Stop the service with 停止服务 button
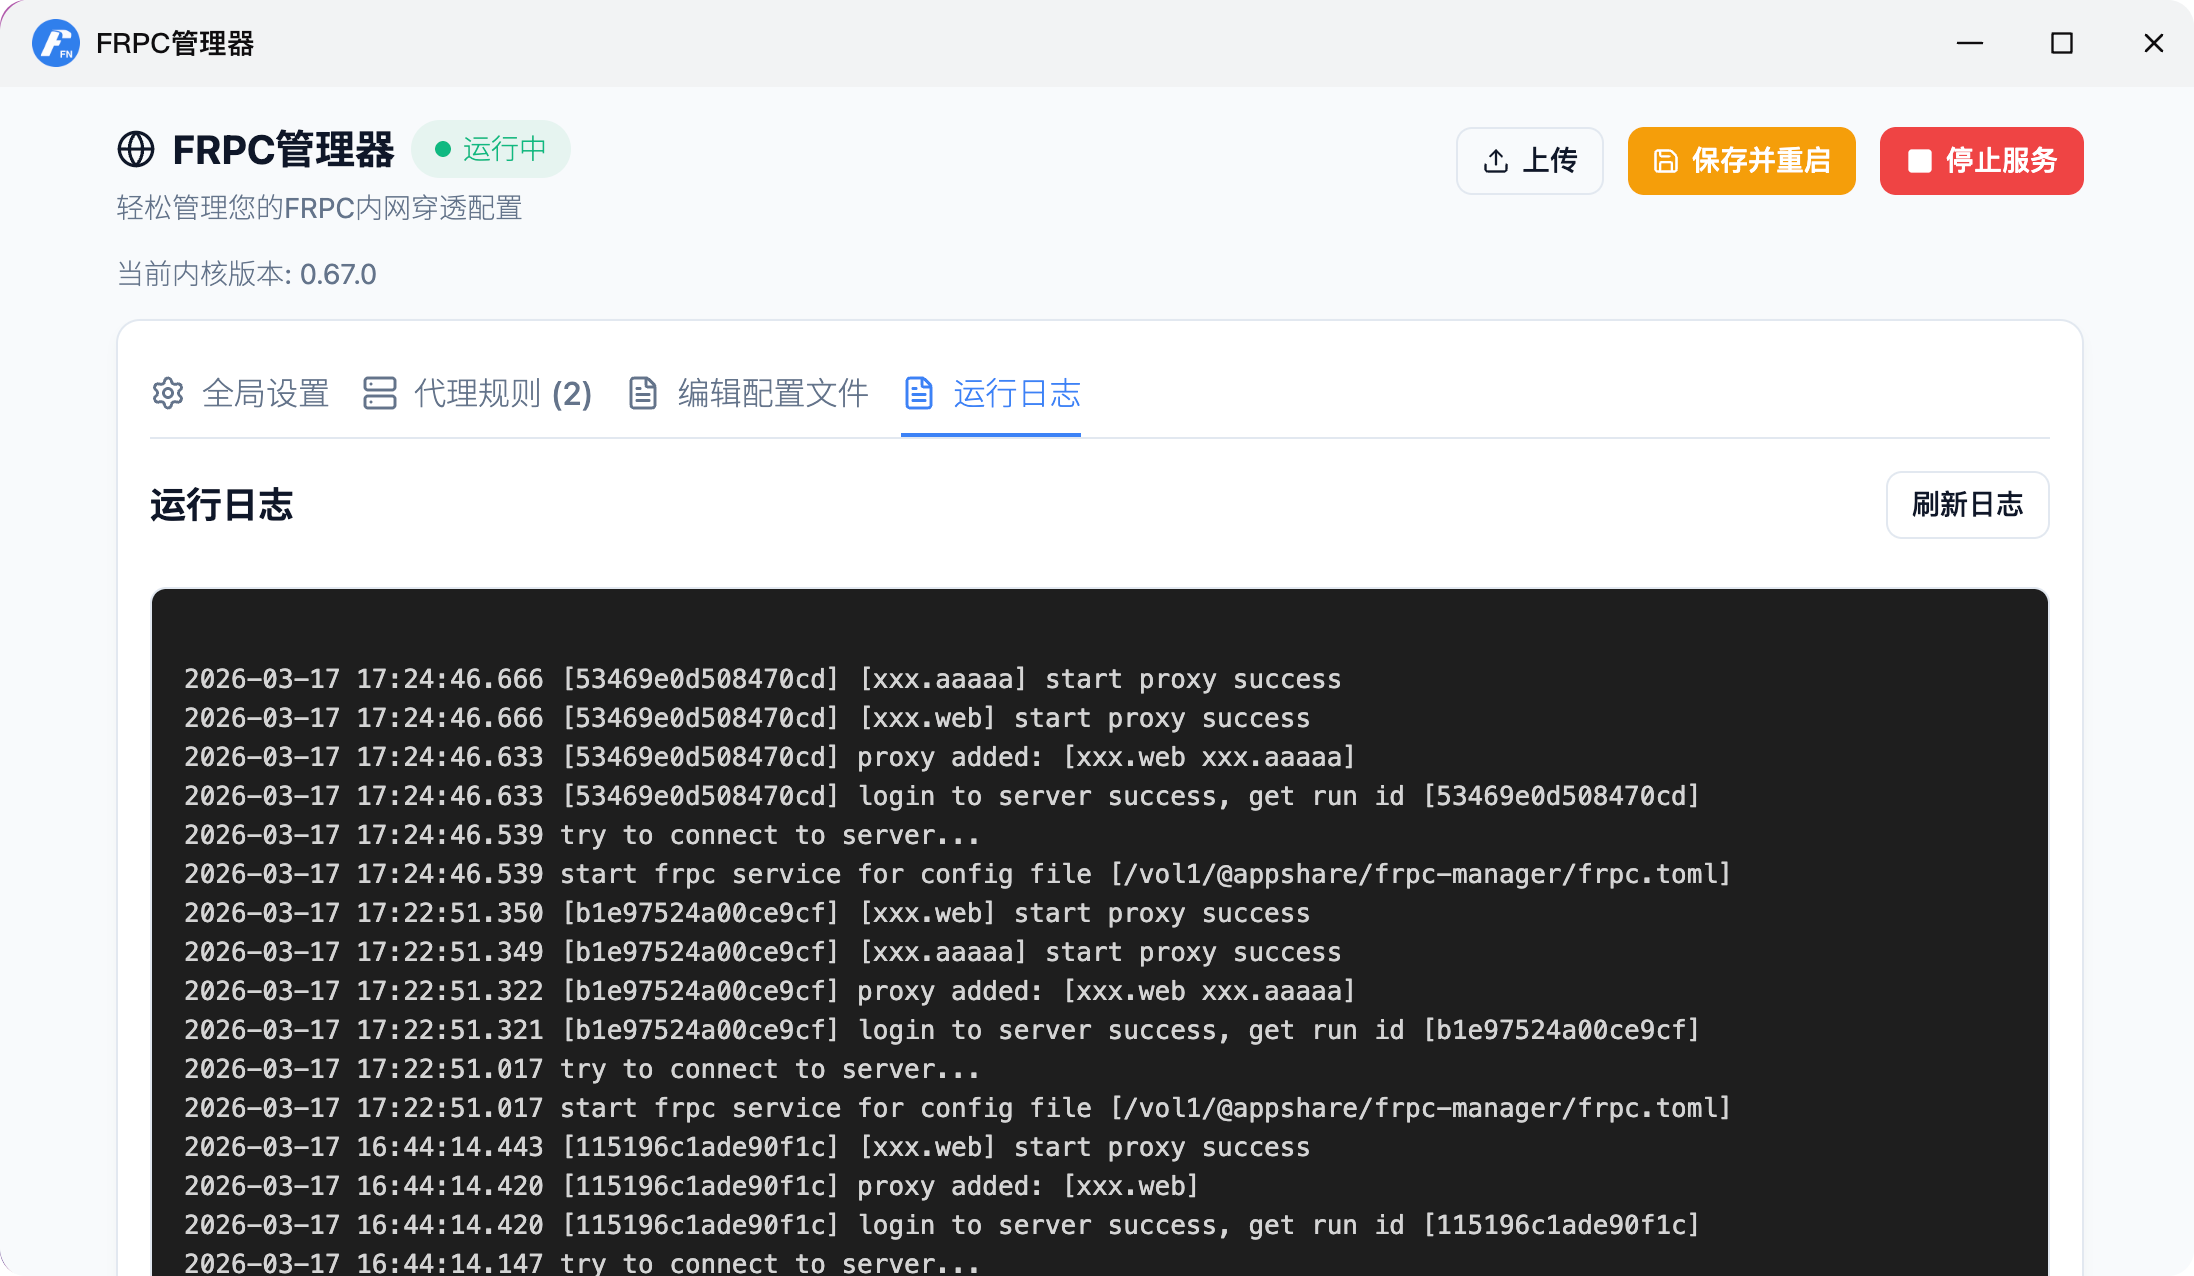The image size is (2194, 1276). pyautogui.click(x=1981, y=161)
